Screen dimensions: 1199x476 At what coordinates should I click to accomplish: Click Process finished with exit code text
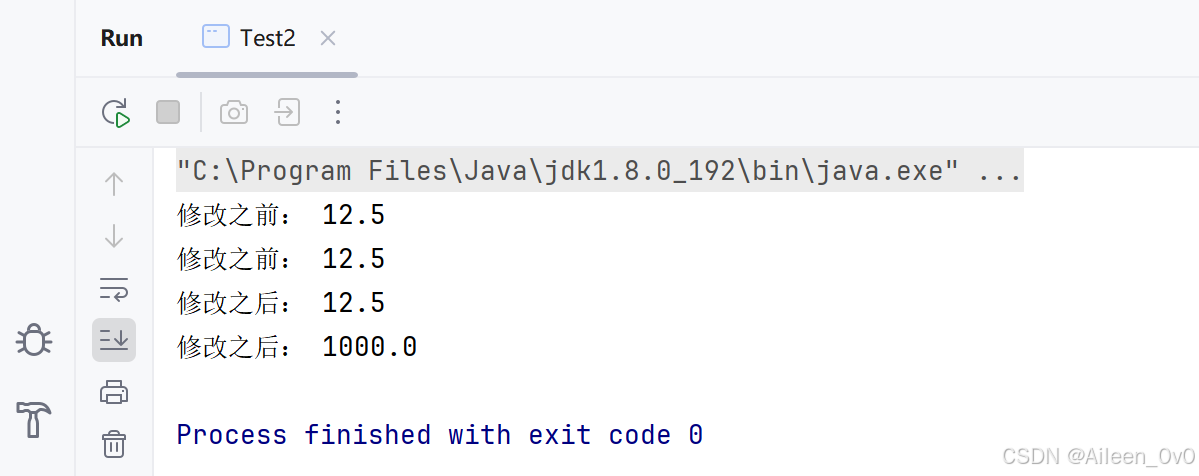tap(440, 435)
